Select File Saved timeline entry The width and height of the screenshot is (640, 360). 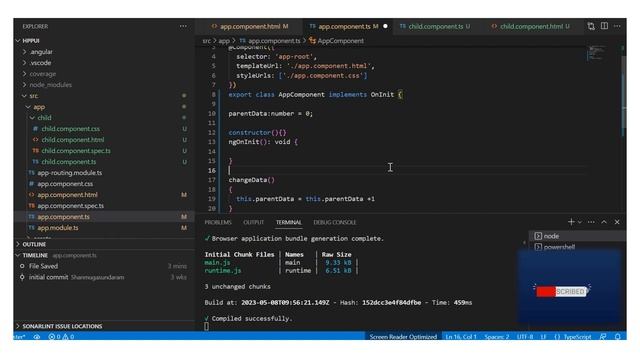coord(43,266)
